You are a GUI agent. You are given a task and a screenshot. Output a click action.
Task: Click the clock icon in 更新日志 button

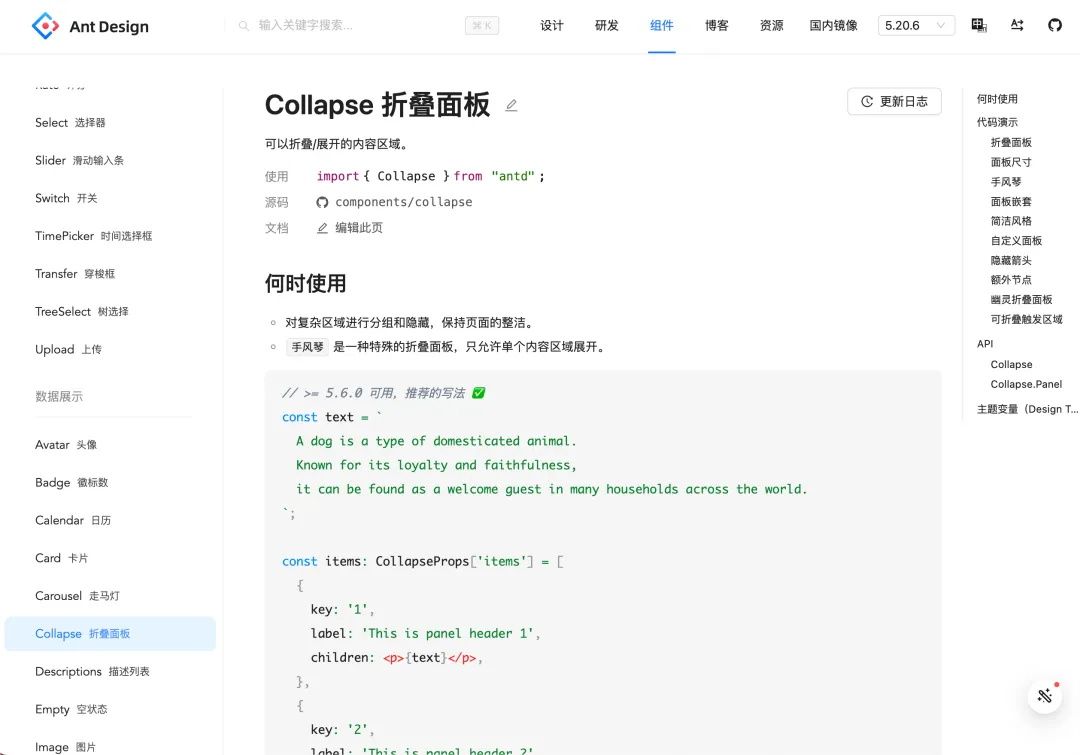867,101
